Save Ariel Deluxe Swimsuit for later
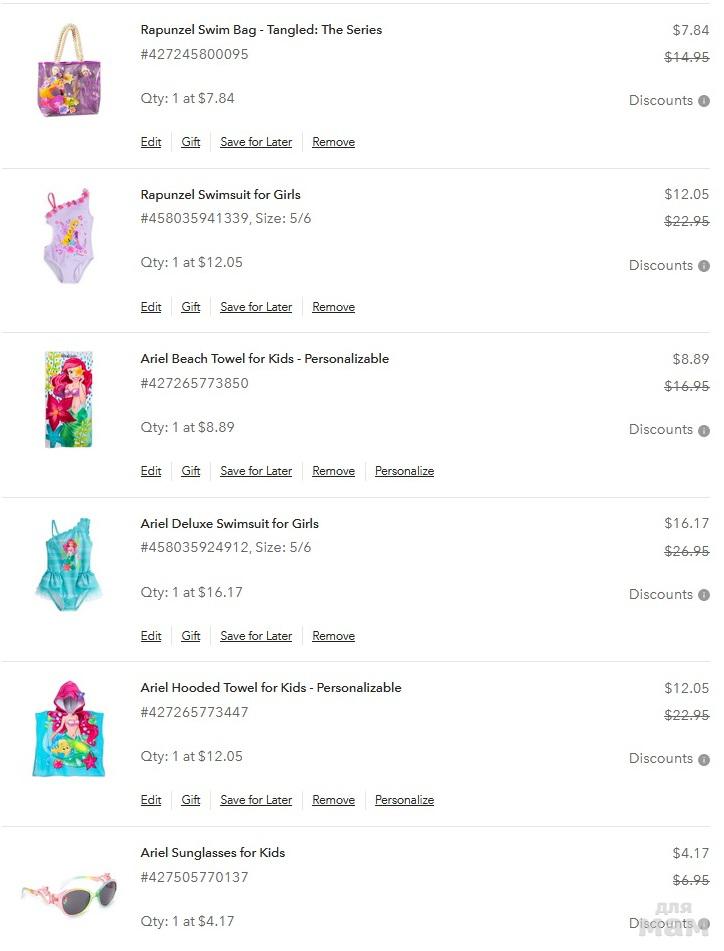 pos(256,637)
